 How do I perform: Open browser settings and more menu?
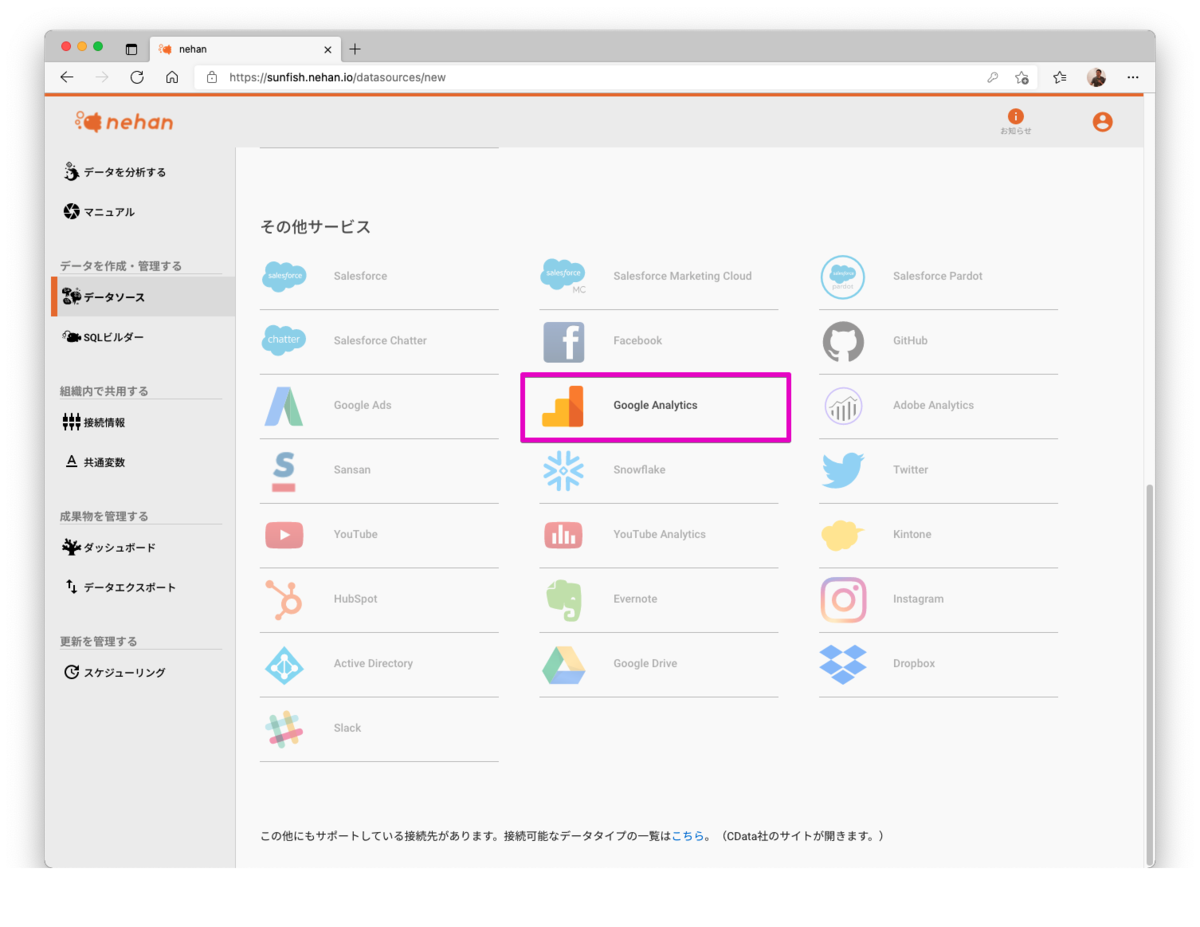1133,77
